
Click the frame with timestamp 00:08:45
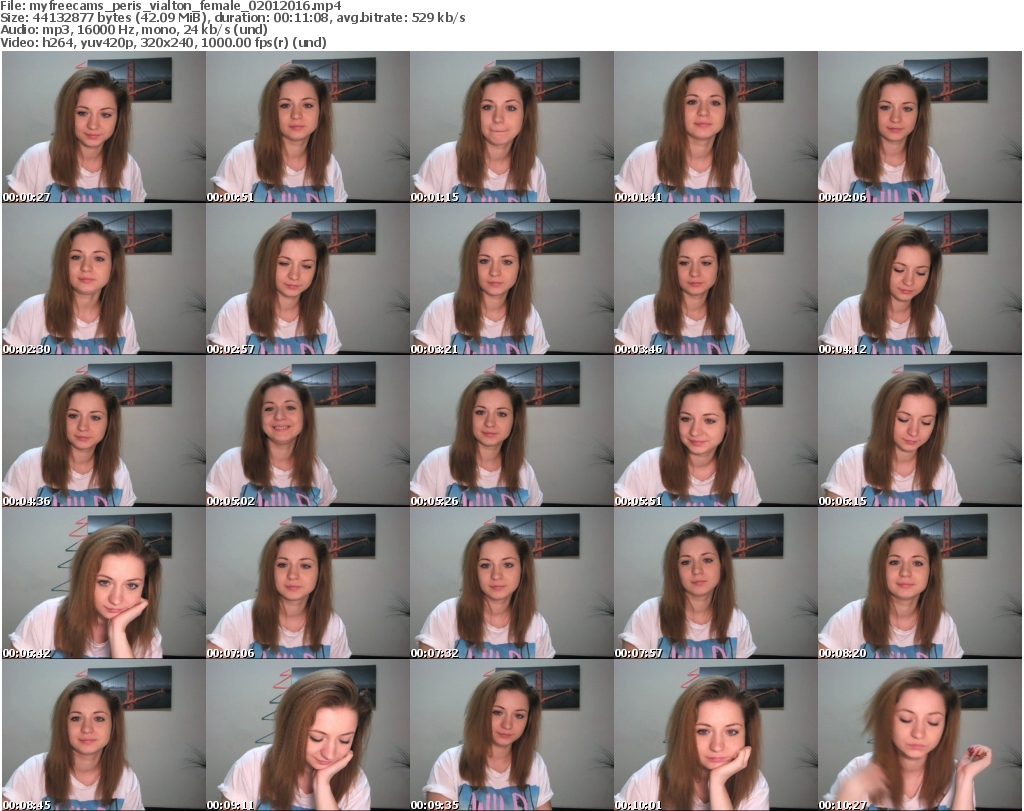coord(104,735)
